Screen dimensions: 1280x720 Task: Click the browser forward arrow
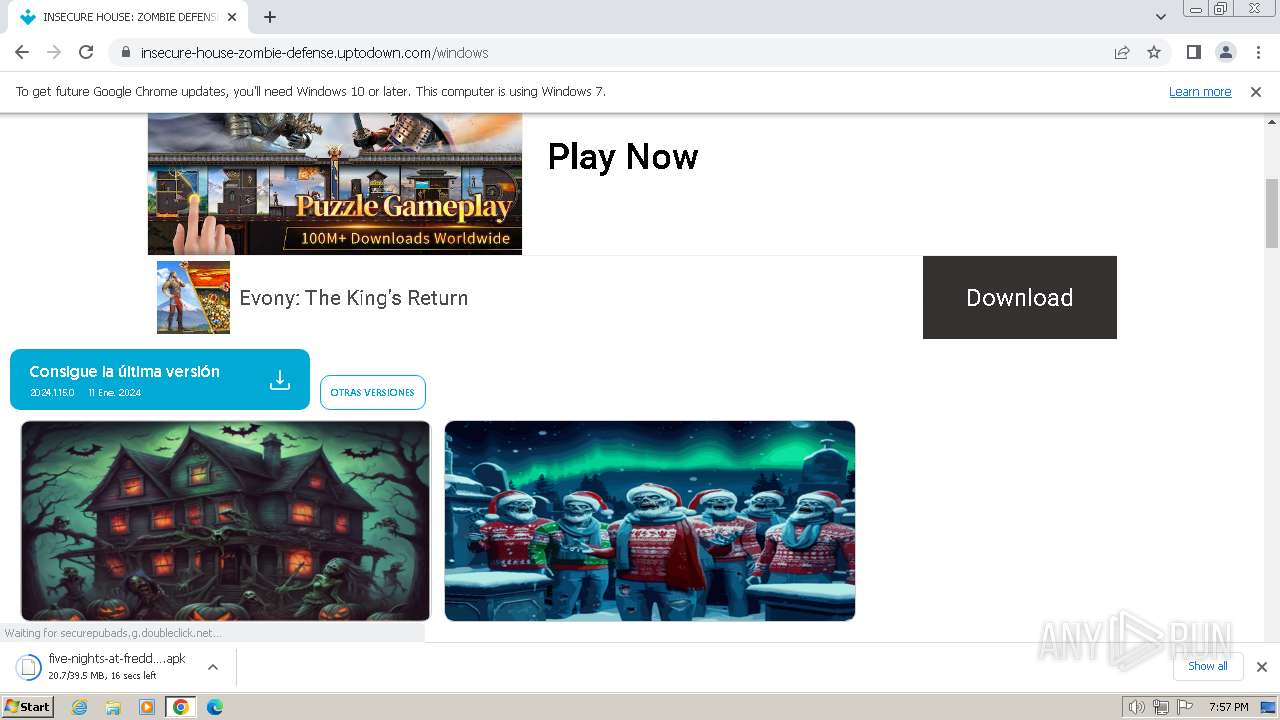coord(54,52)
